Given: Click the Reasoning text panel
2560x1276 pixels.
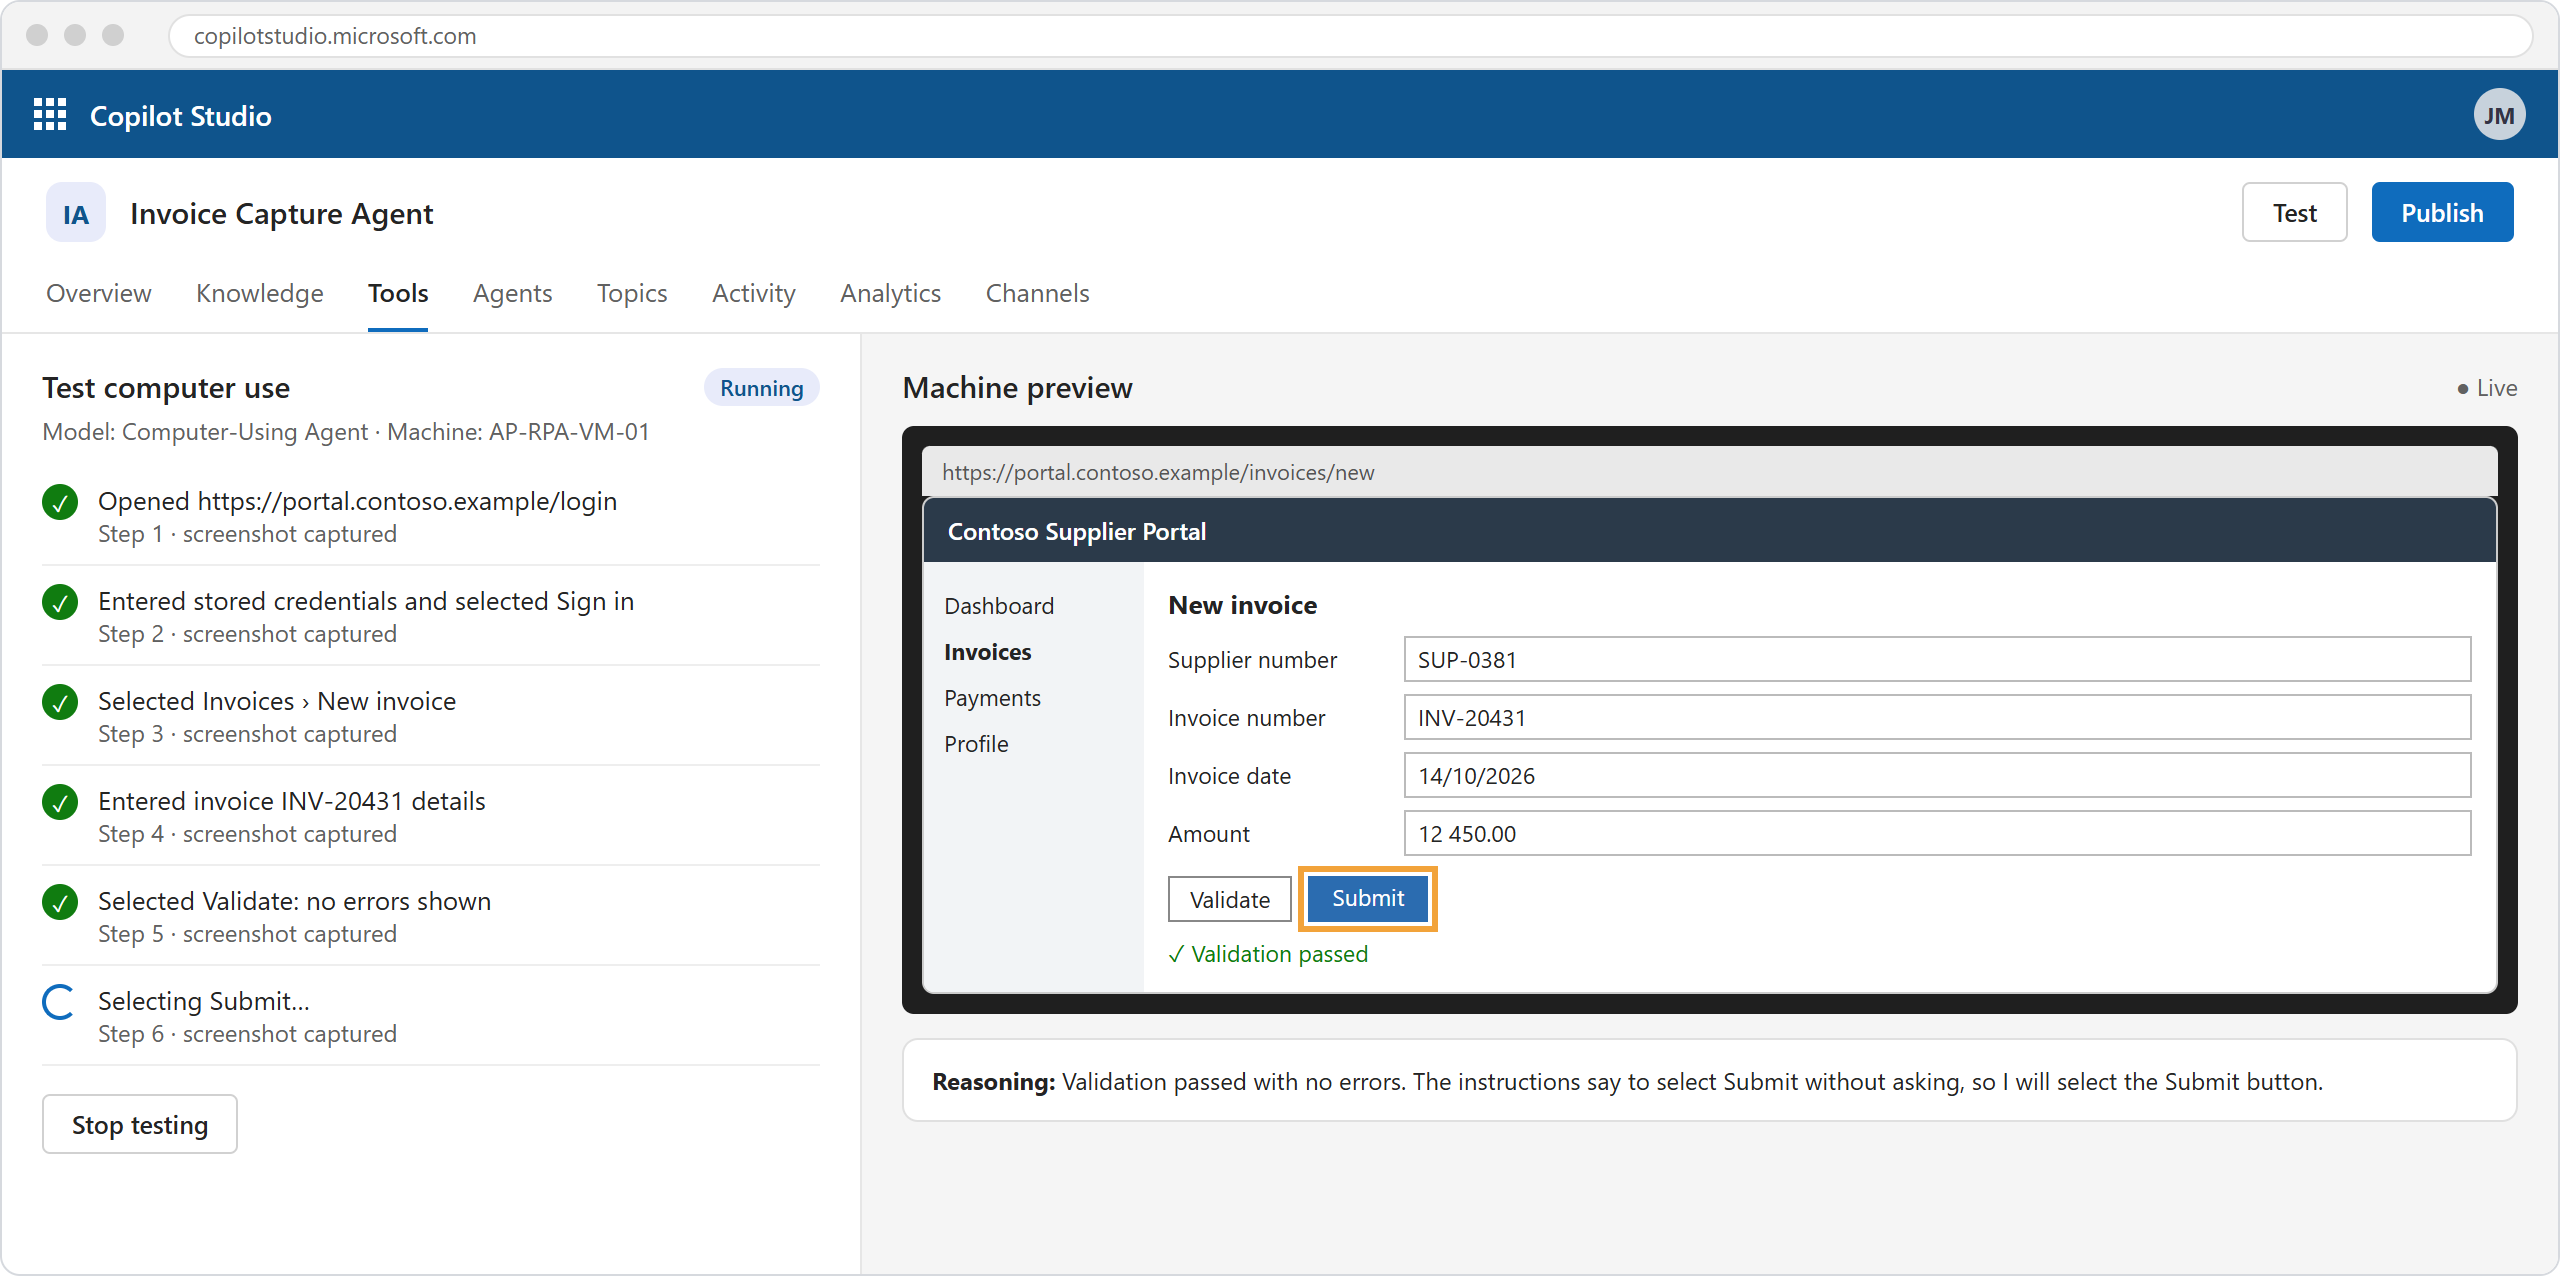Looking at the screenshot, I should tap(1710, 1081).
